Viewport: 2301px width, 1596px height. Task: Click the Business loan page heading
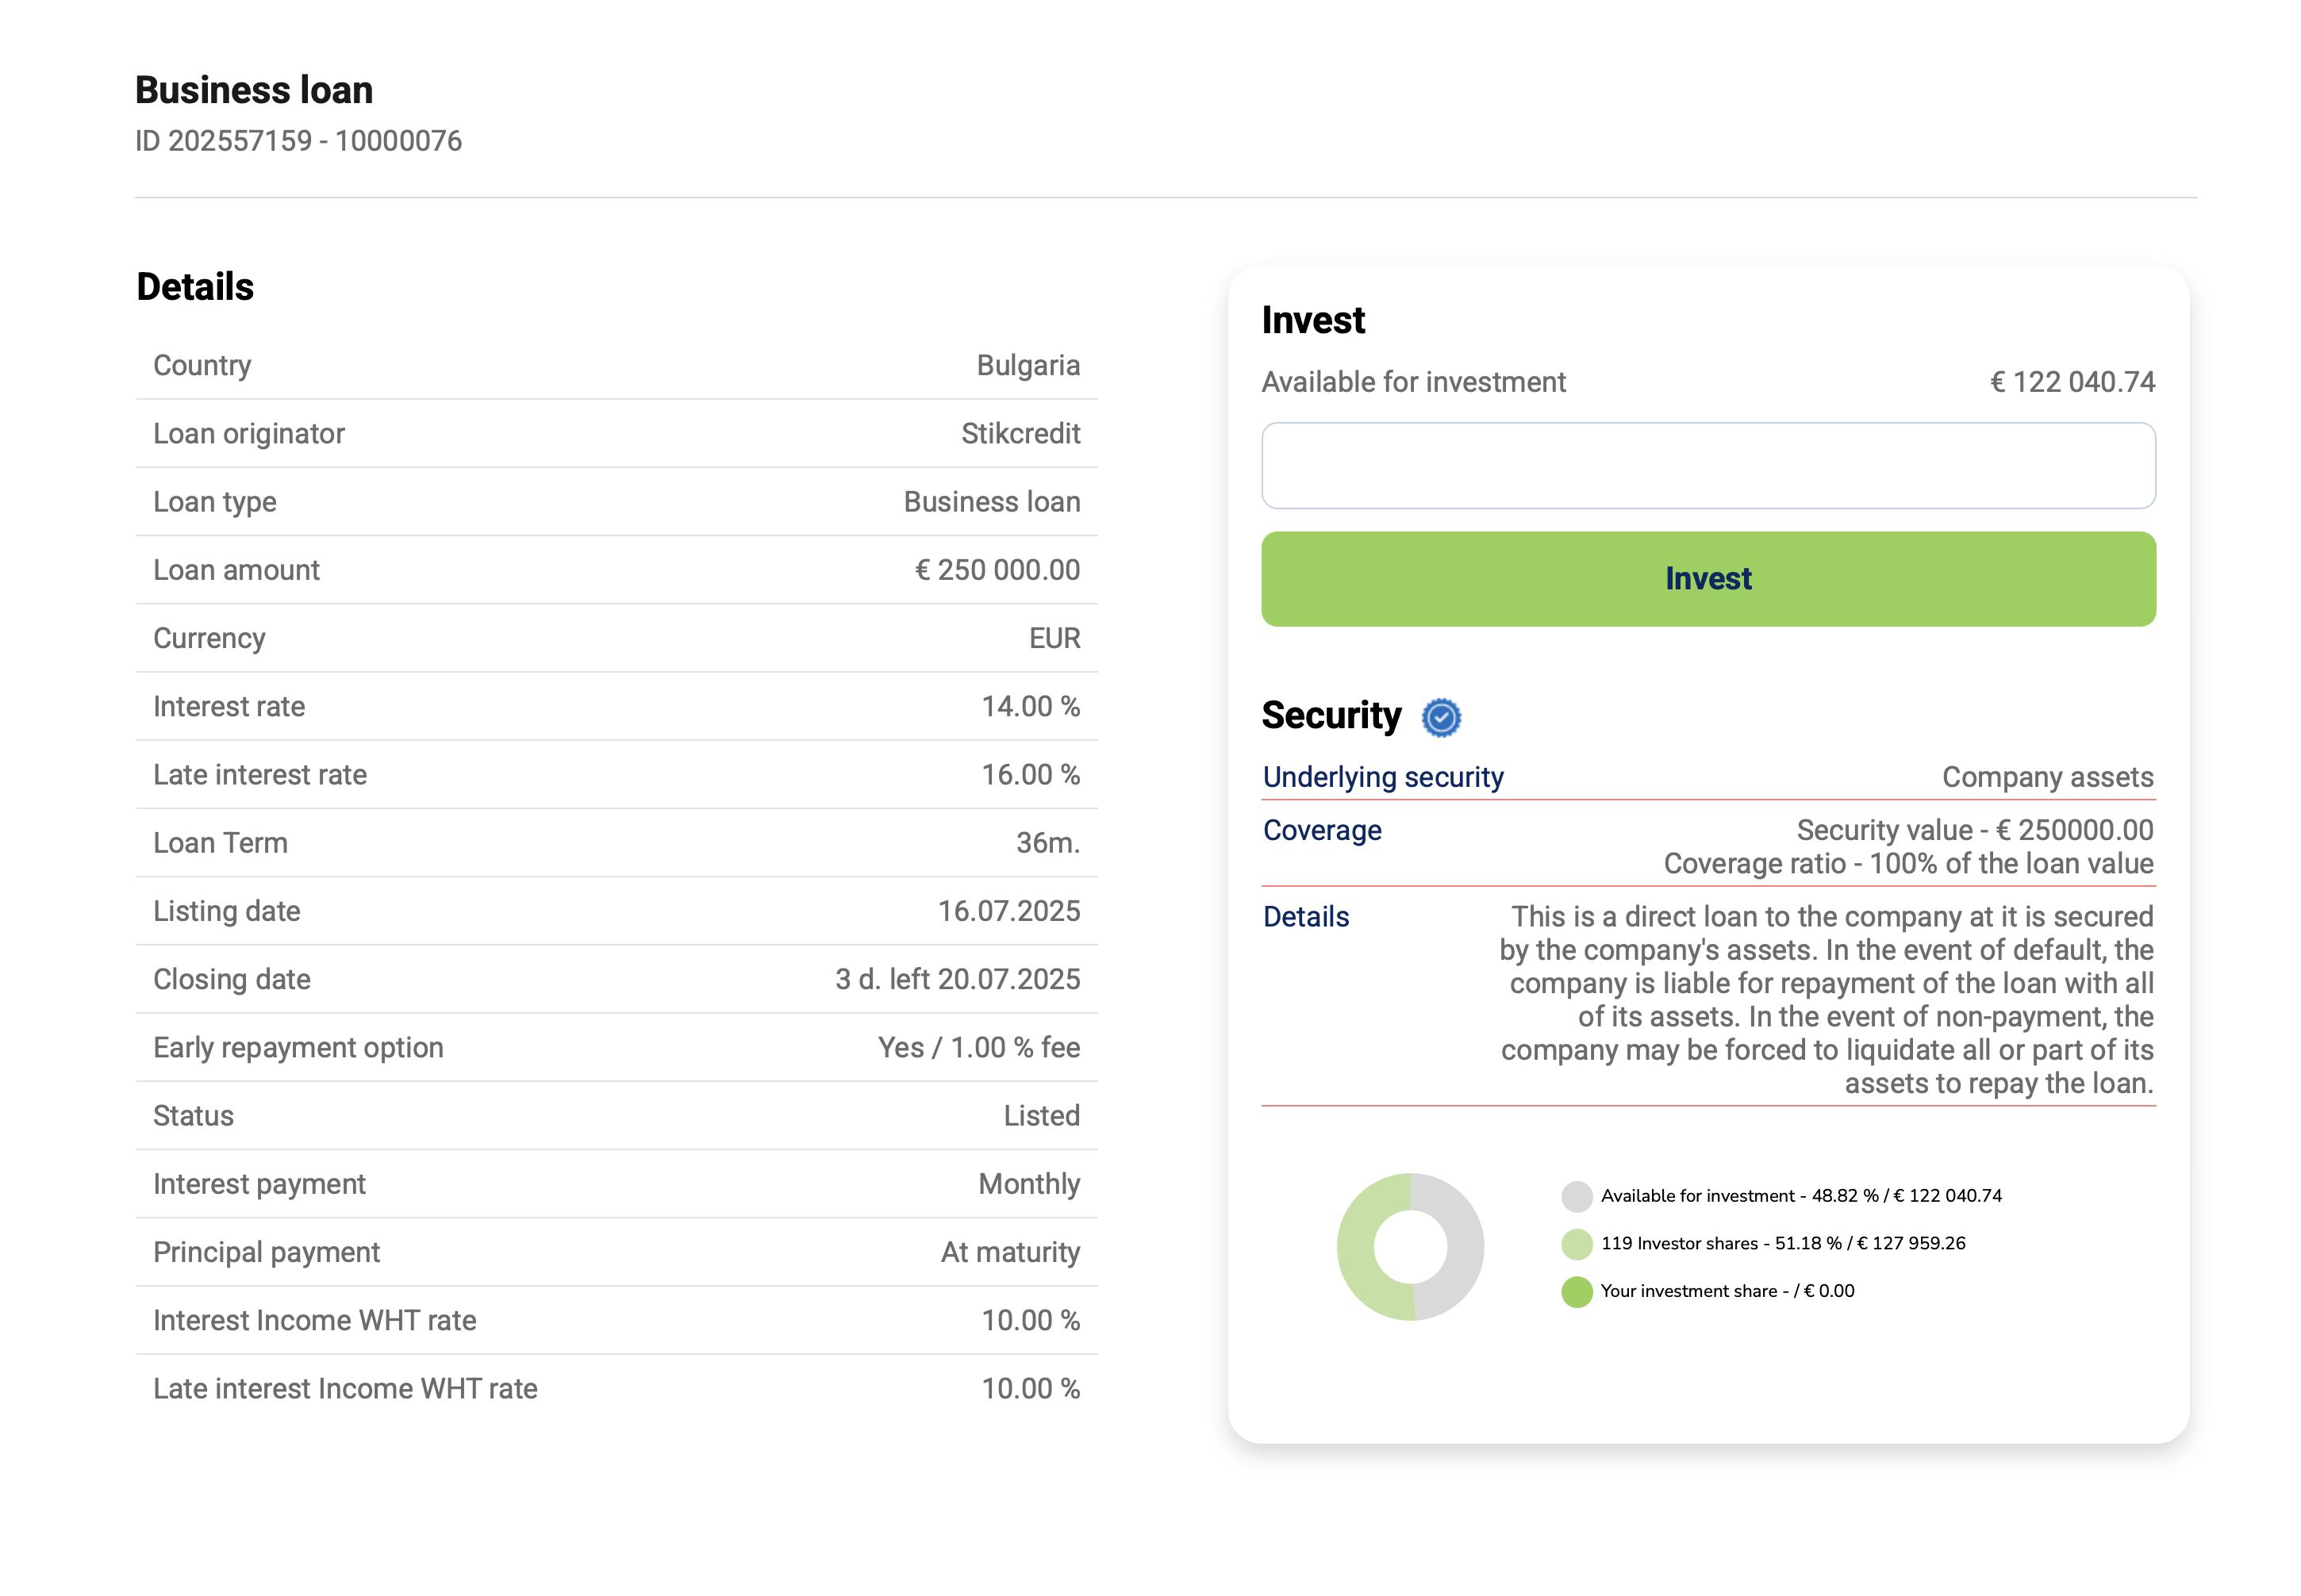254,90
